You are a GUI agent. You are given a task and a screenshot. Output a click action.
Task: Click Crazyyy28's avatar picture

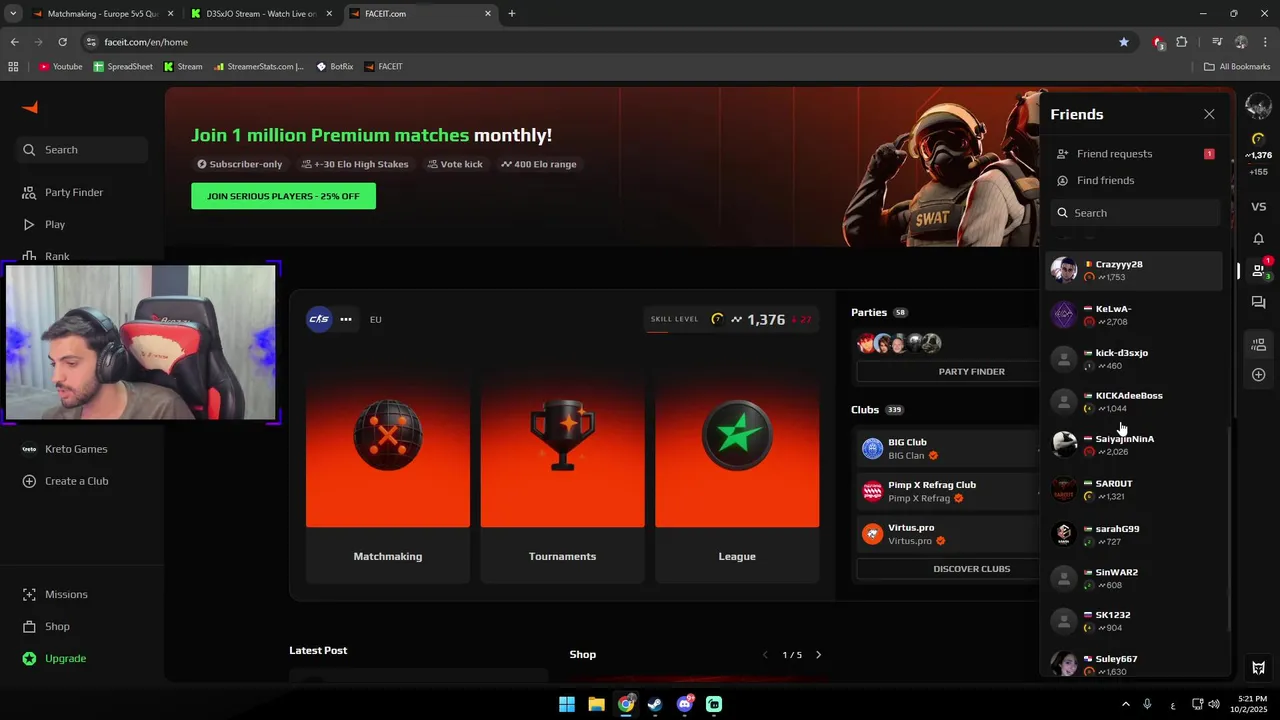[x=1064, y=270]
